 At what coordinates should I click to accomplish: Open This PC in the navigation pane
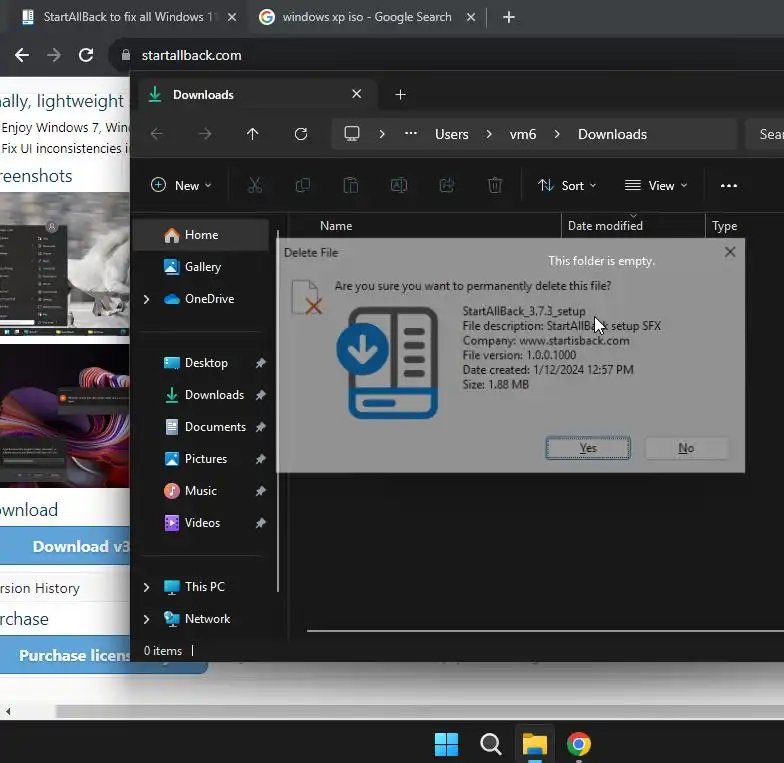204,586
